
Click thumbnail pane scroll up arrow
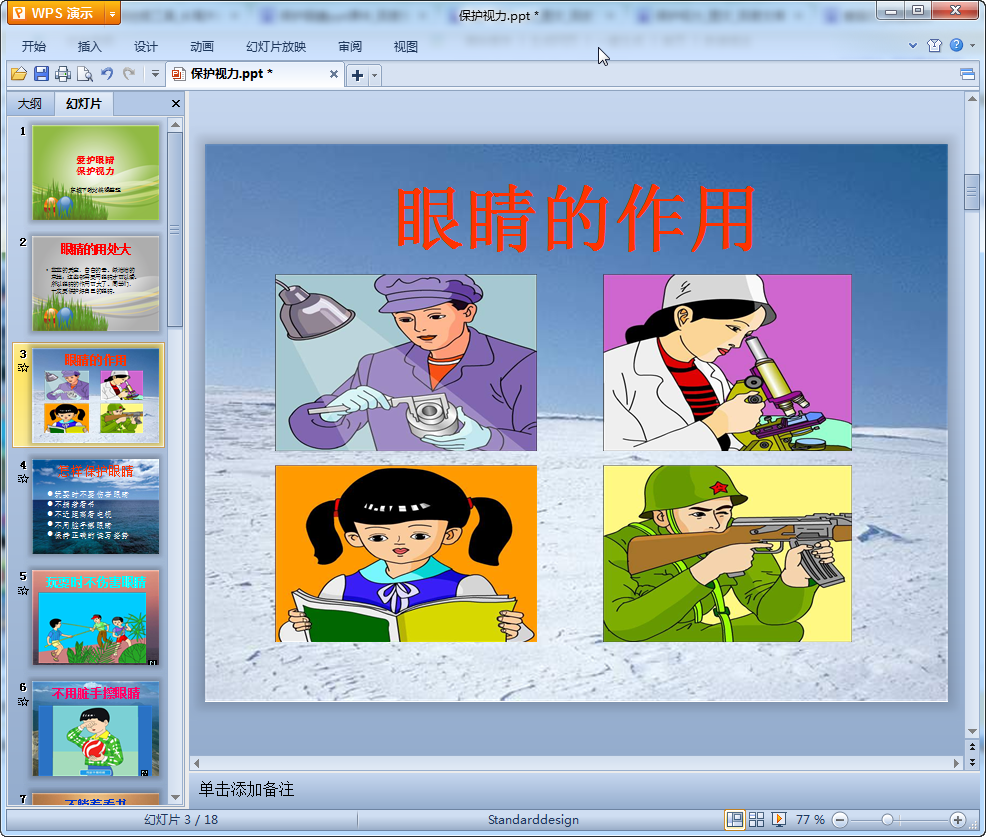coord(175,125)
